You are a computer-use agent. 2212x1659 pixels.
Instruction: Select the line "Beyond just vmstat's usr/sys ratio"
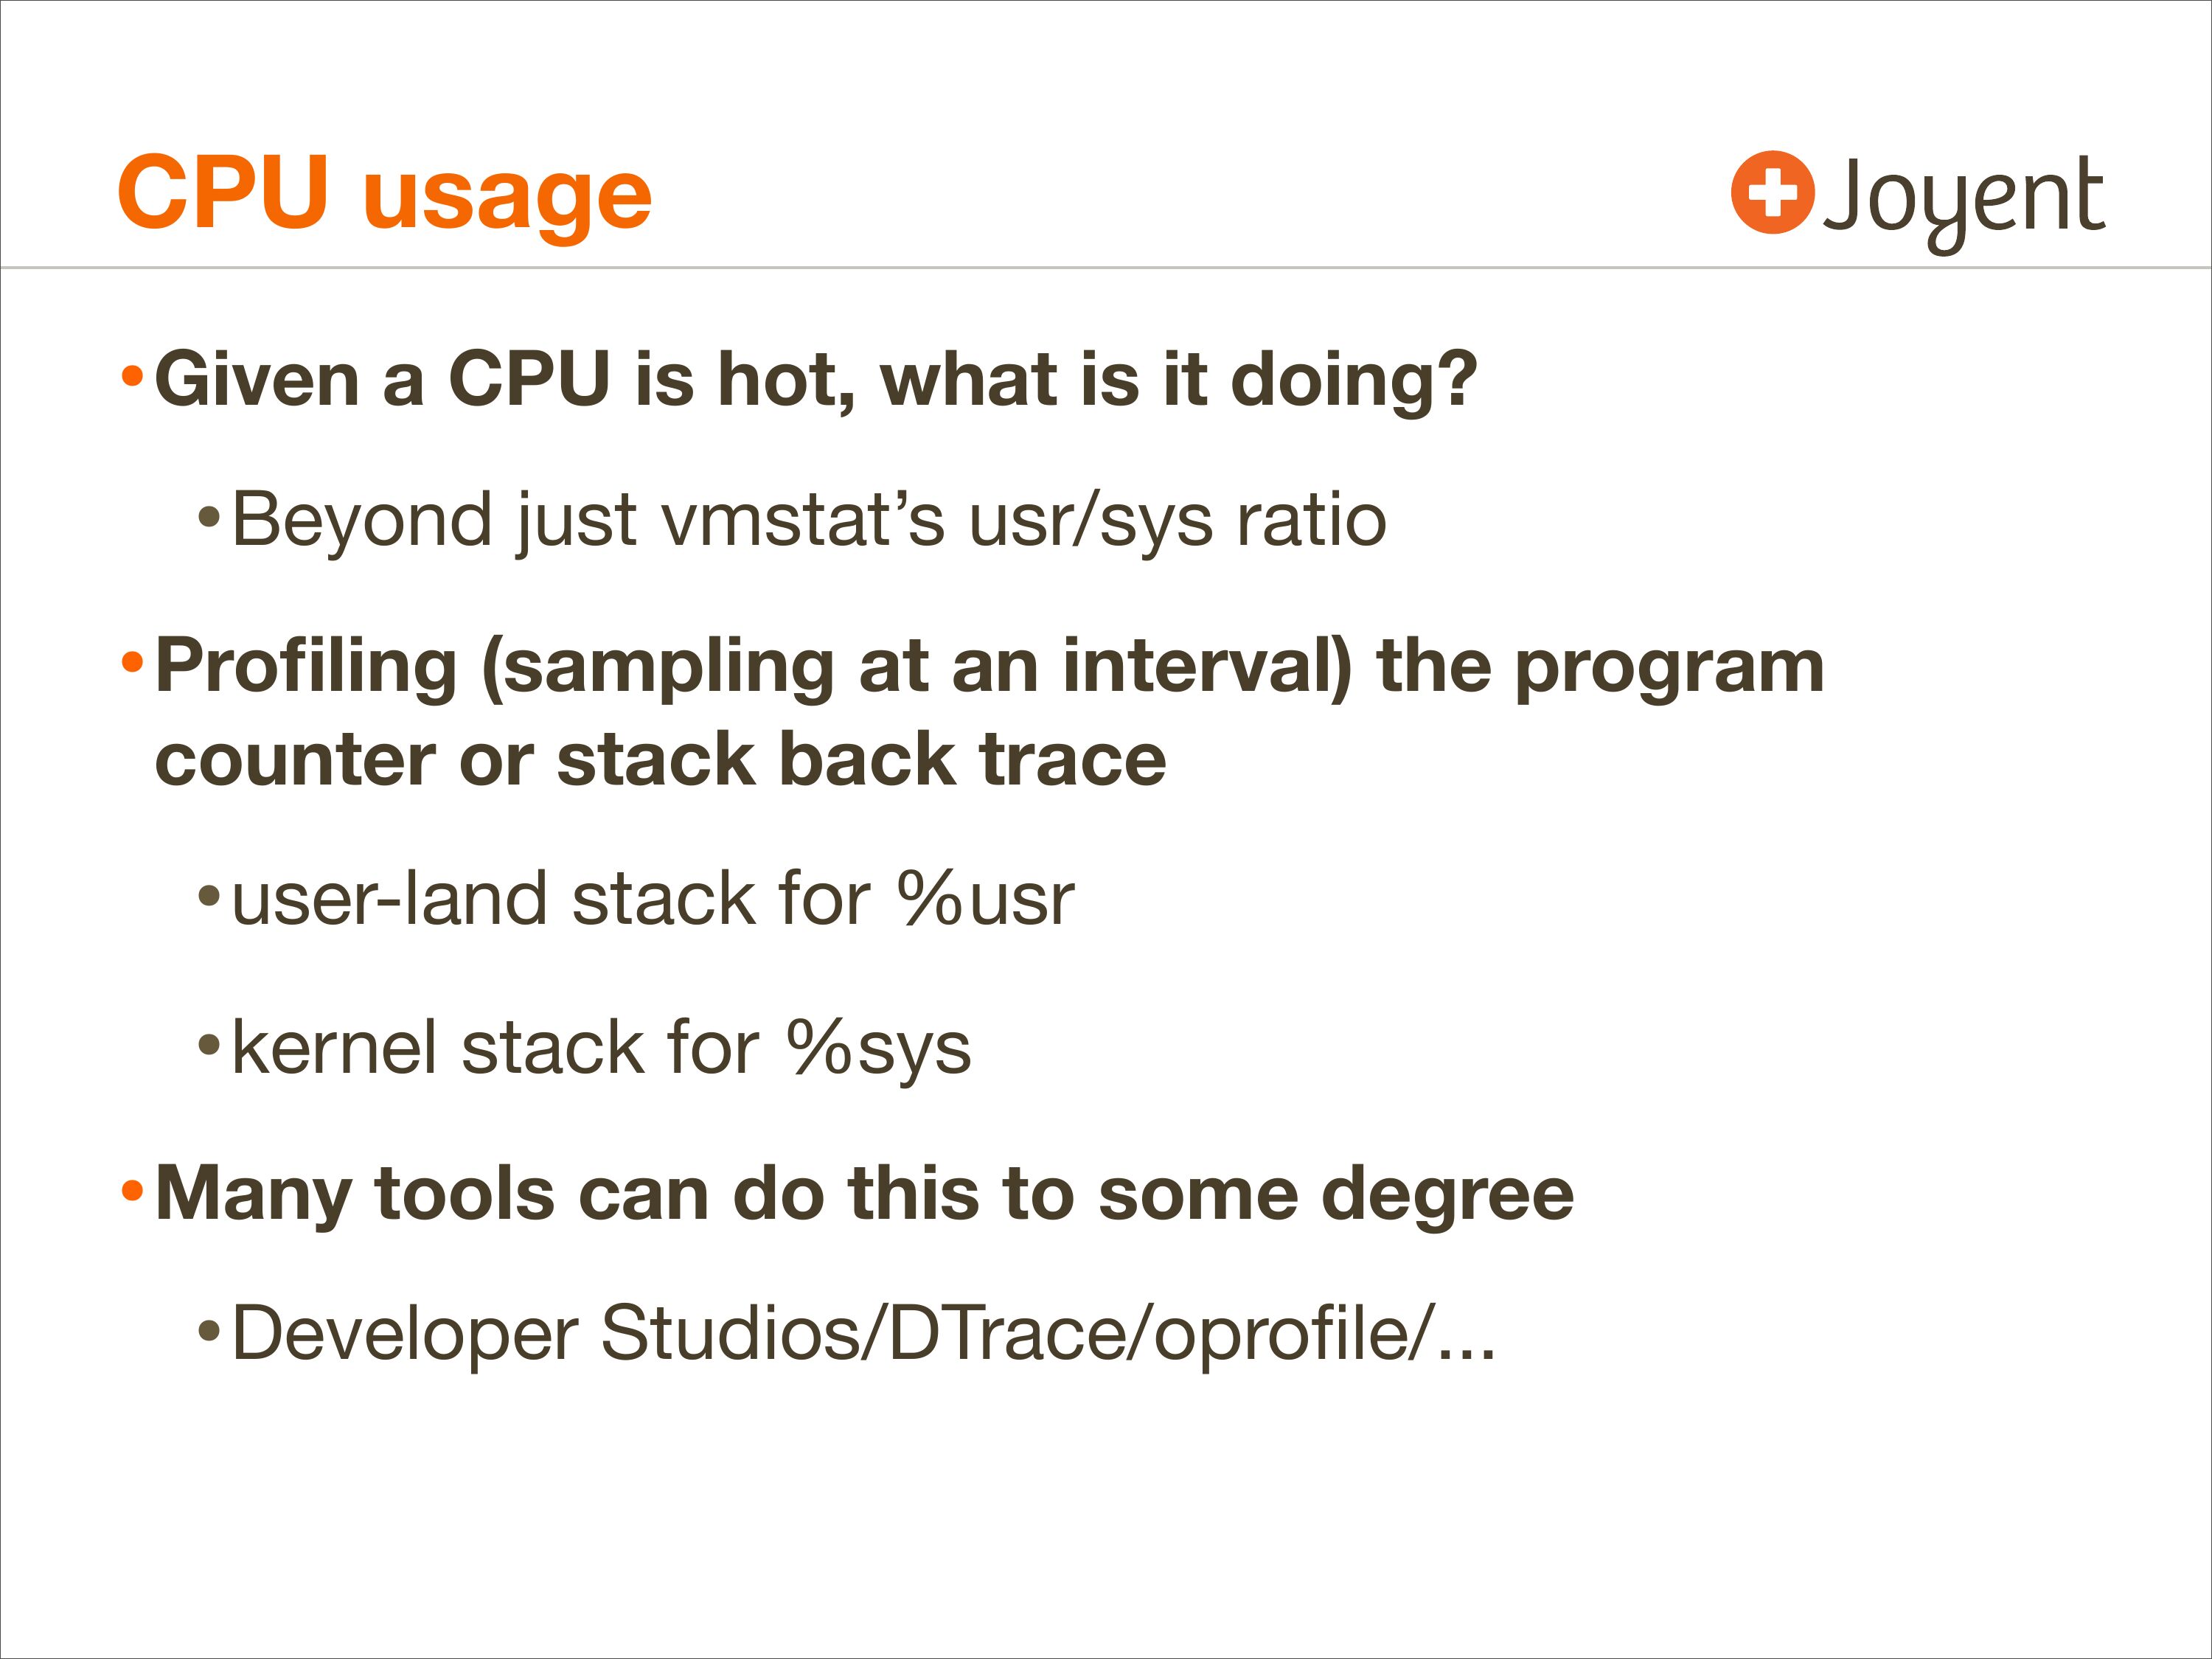tap(808, 521)
